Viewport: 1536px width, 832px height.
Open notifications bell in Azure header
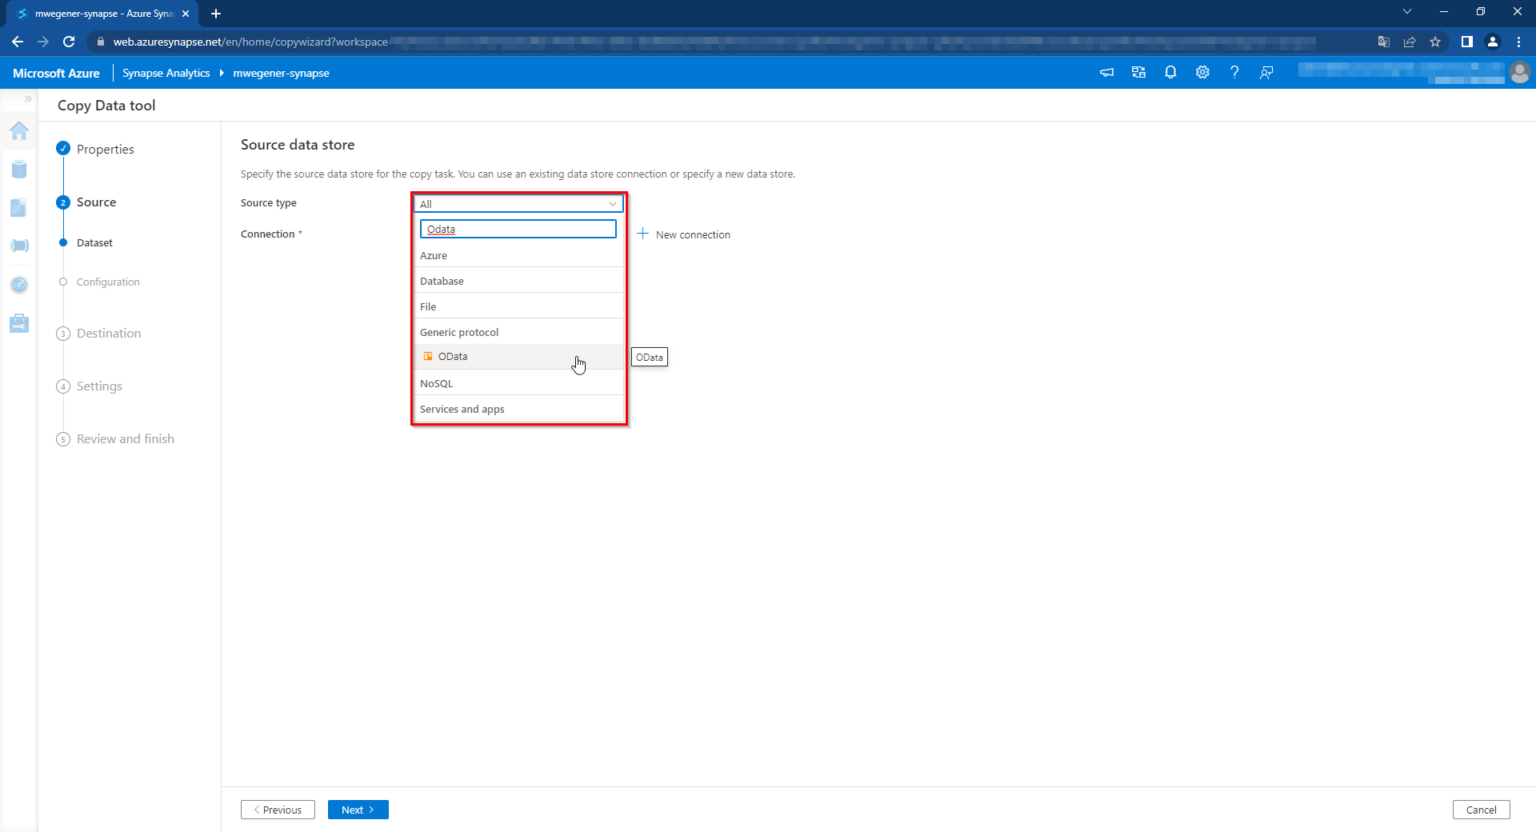tap(1170, 73)
